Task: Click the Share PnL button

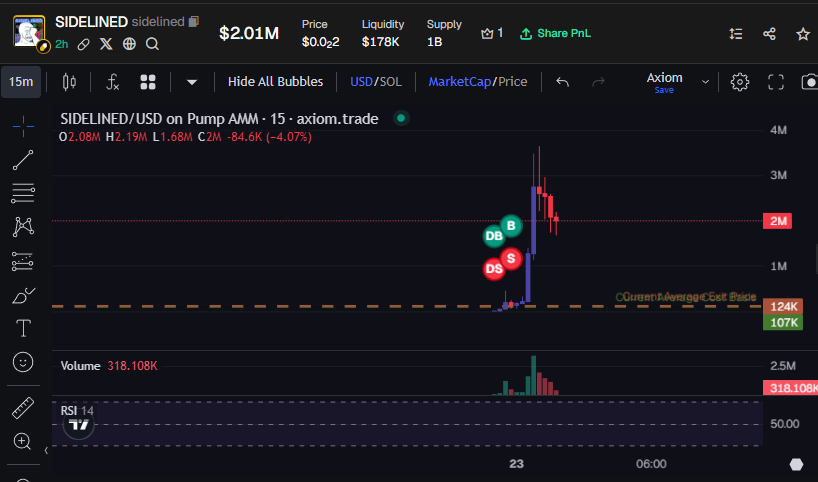Action: 555,33
